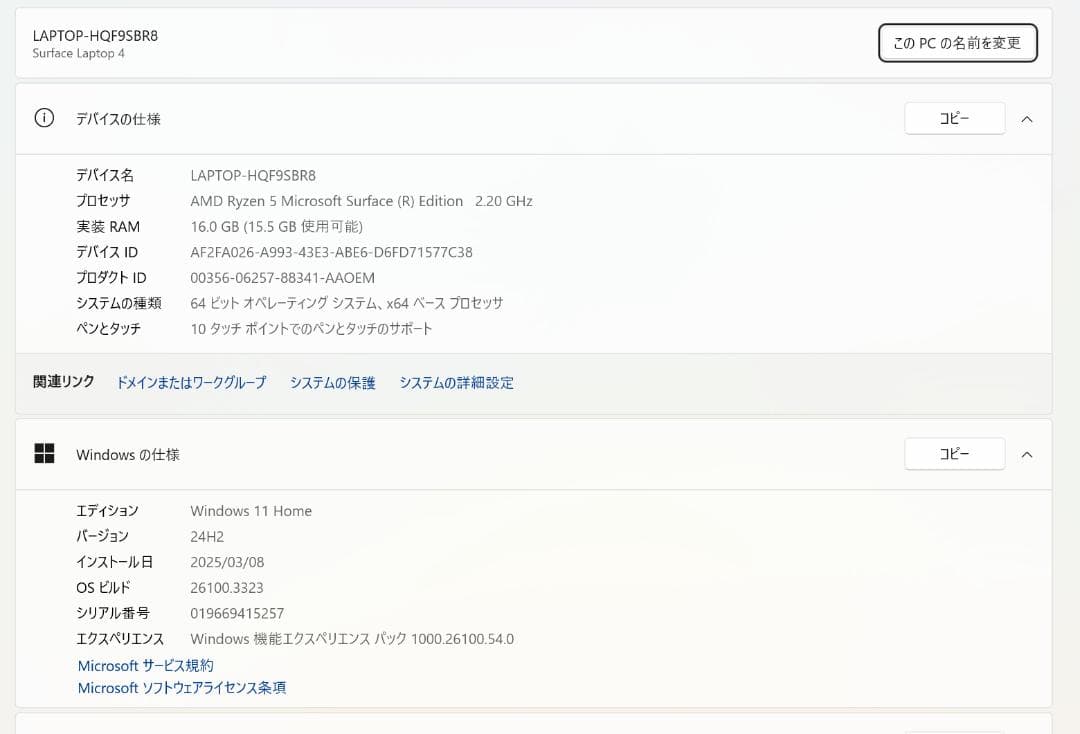Screen dimensions: 1080x734
Task: Click the 実装 RAM label
Action: 107,227
